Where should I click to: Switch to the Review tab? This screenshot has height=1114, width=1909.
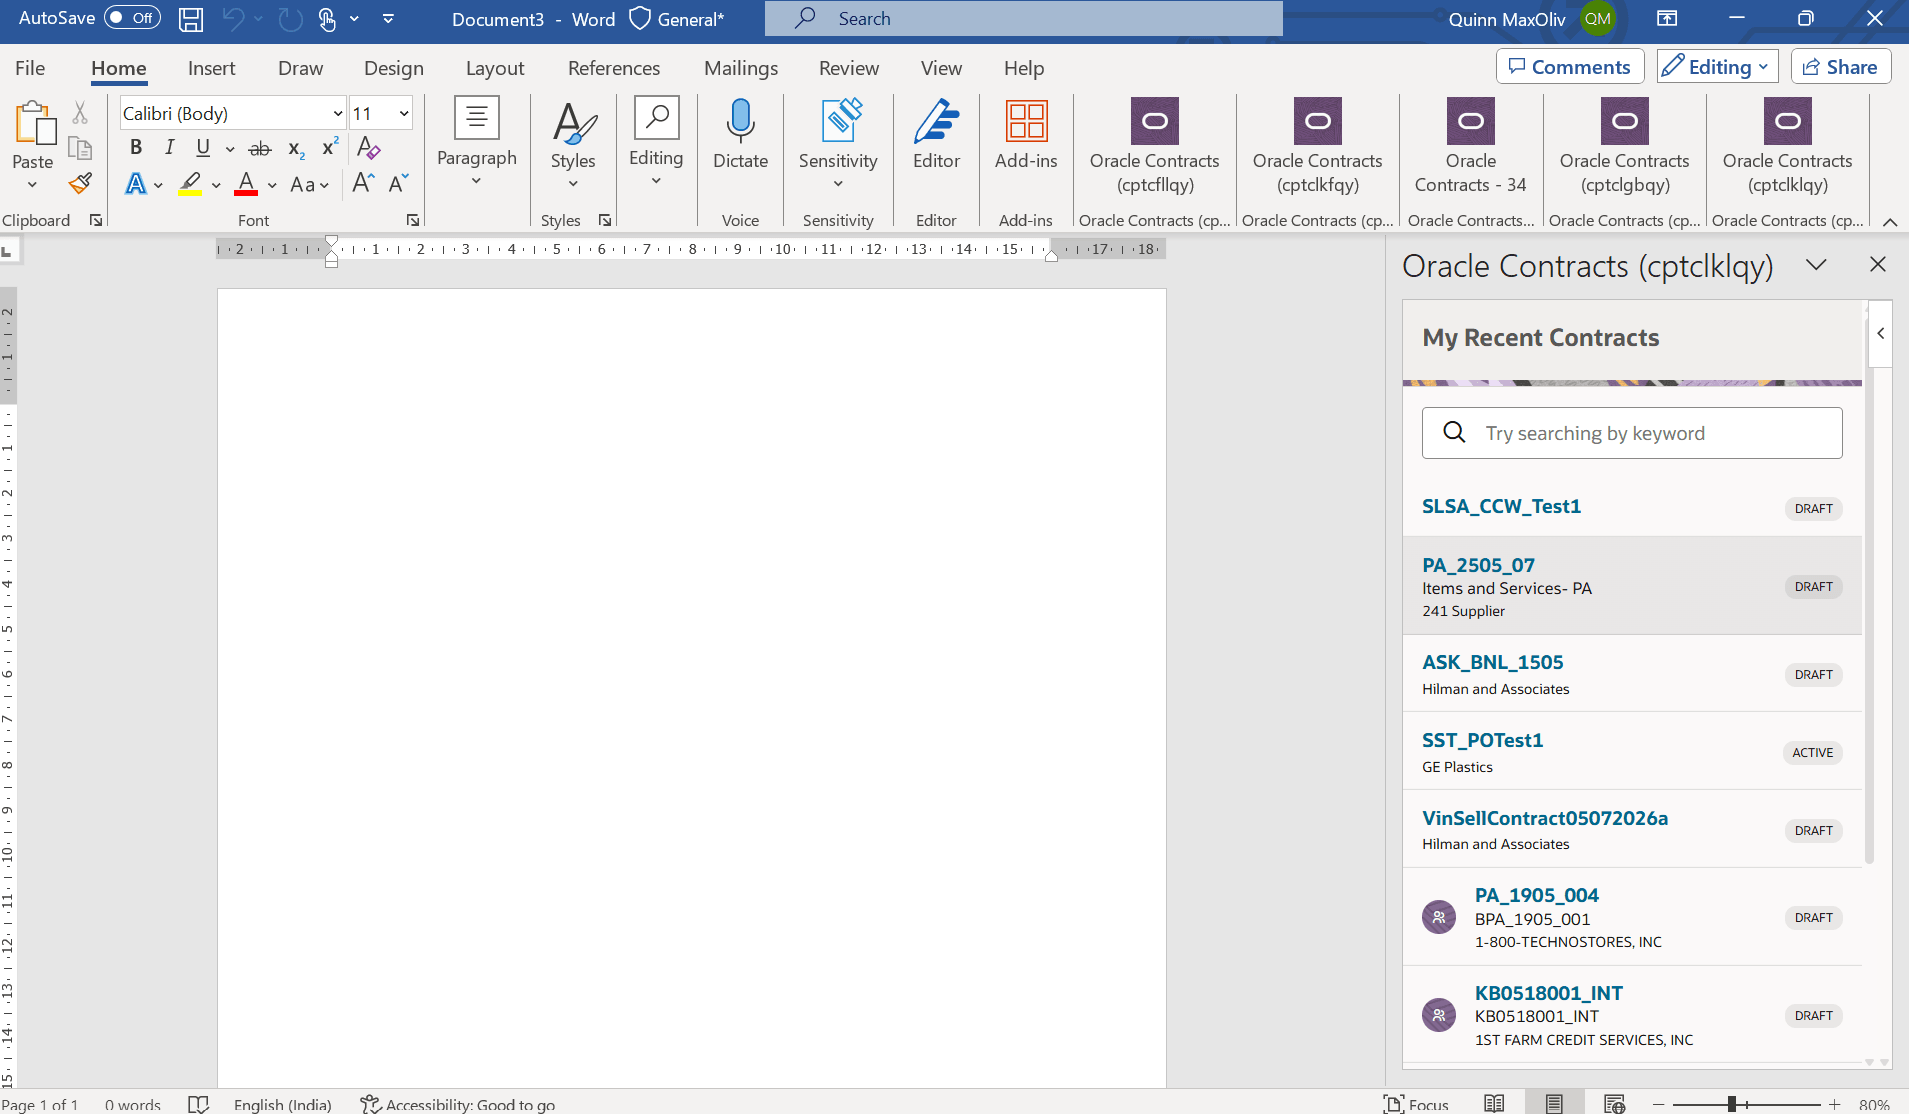coord(849,68)
